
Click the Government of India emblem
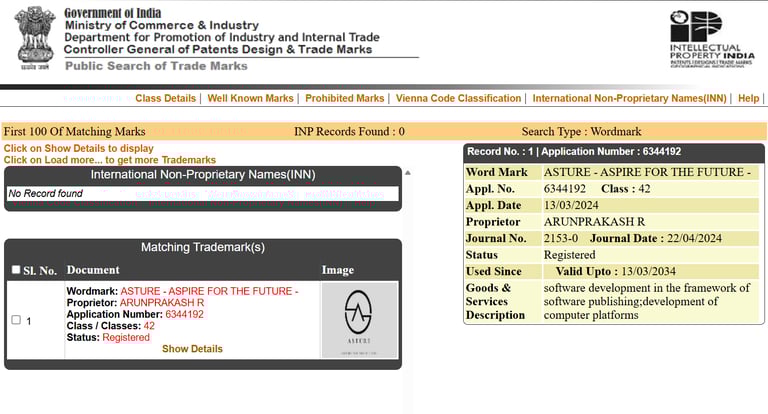point(34,38)
